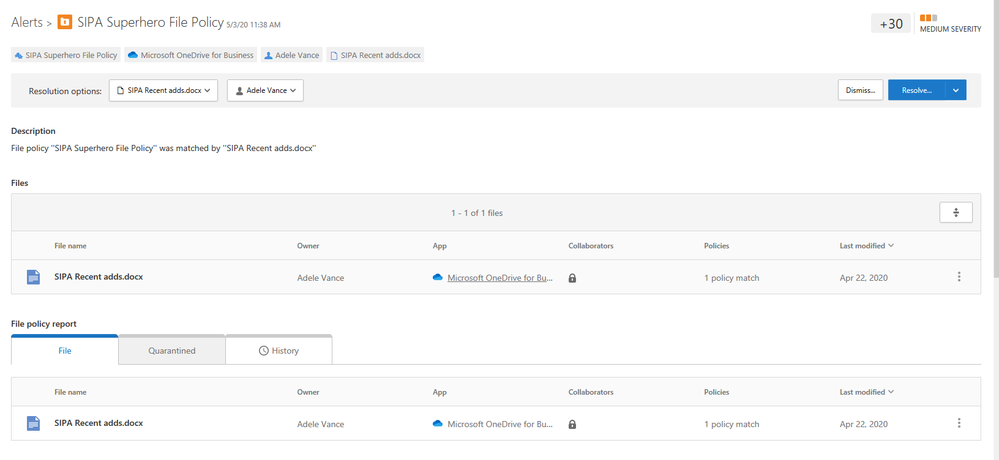
Task: Switch to the File tab
Action: click(x=65, y=350)
